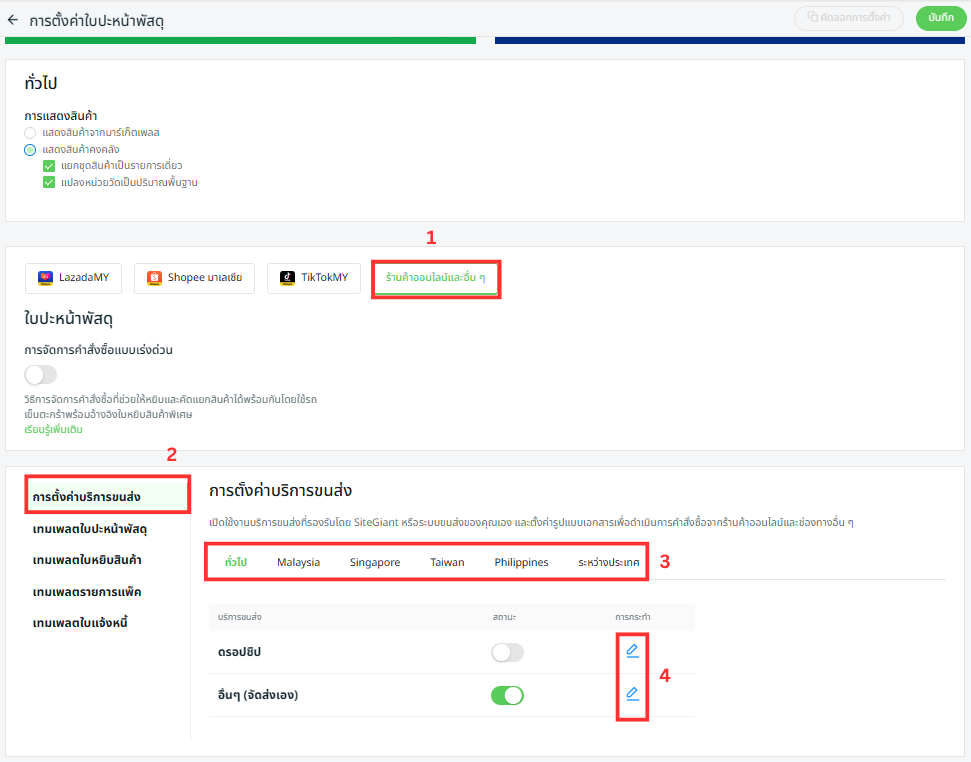Click the green บันทึก save button
Image resolution: width=971 pixels, height=762 pixels.
[x=940, y=18]
